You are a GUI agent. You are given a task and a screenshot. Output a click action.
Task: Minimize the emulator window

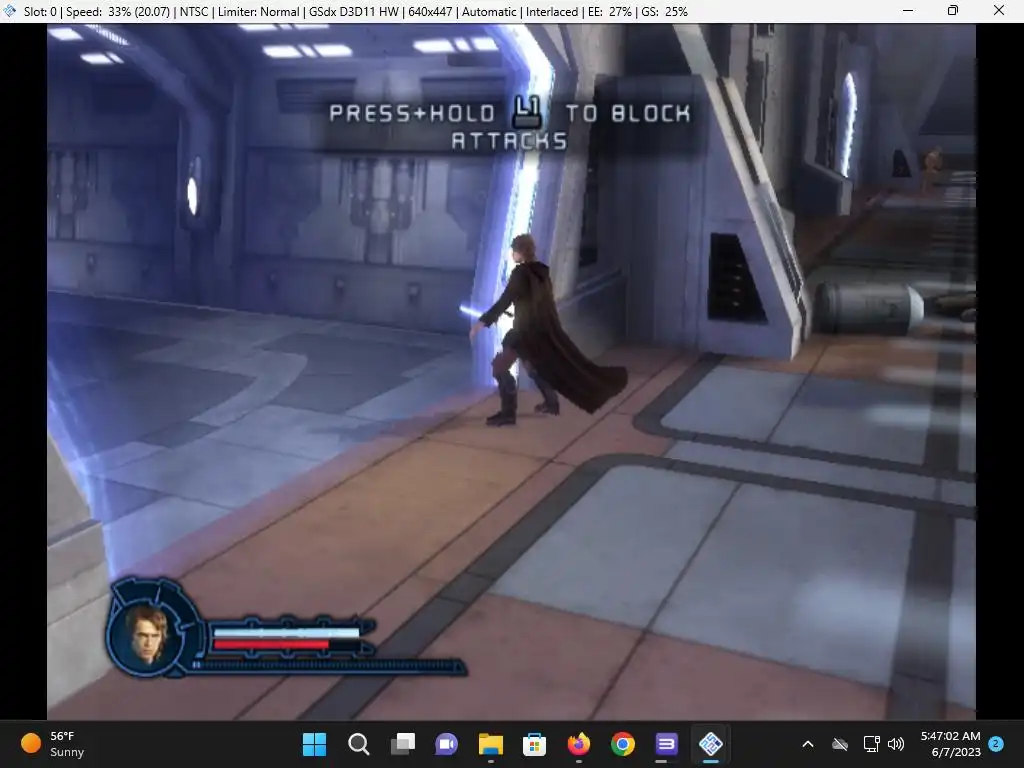tap(908, 10)
